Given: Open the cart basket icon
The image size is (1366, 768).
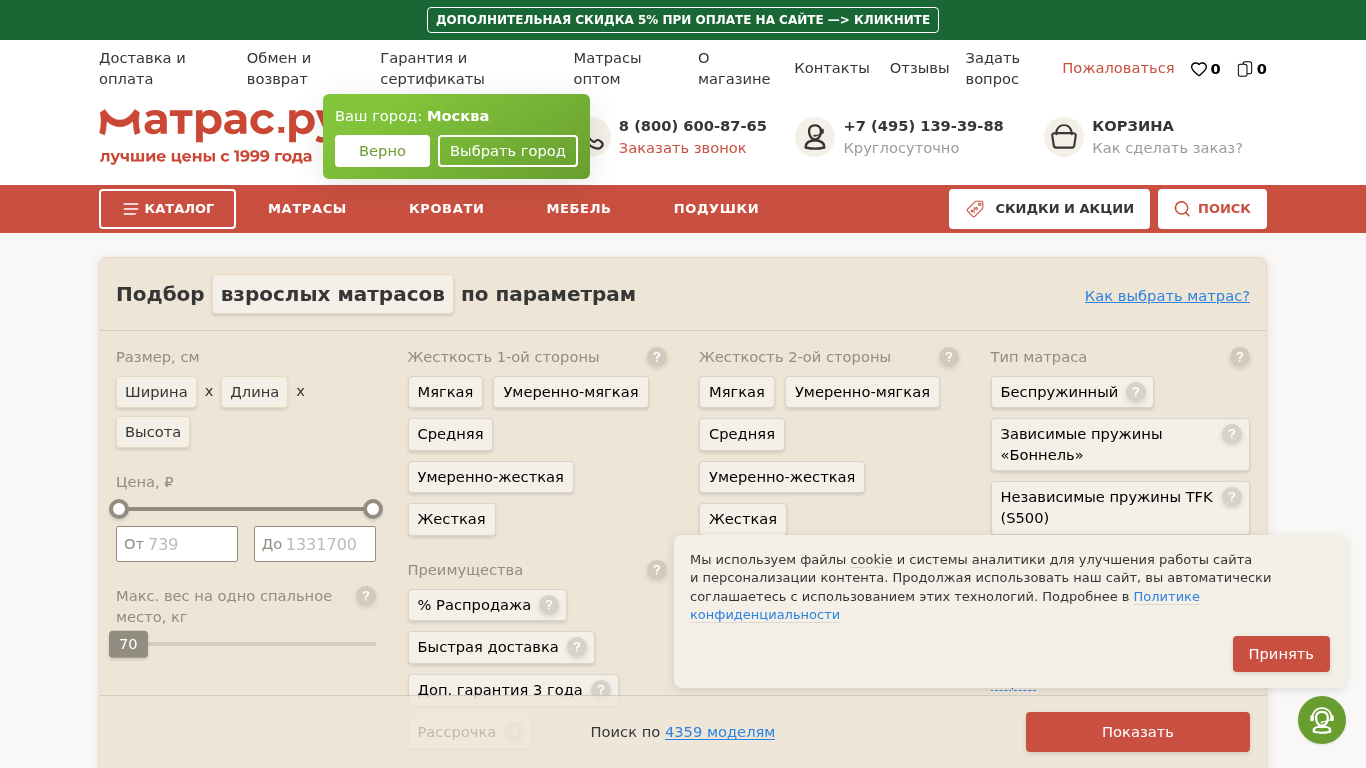Looking at the screenshot, I should click(x=1064, y=137).
